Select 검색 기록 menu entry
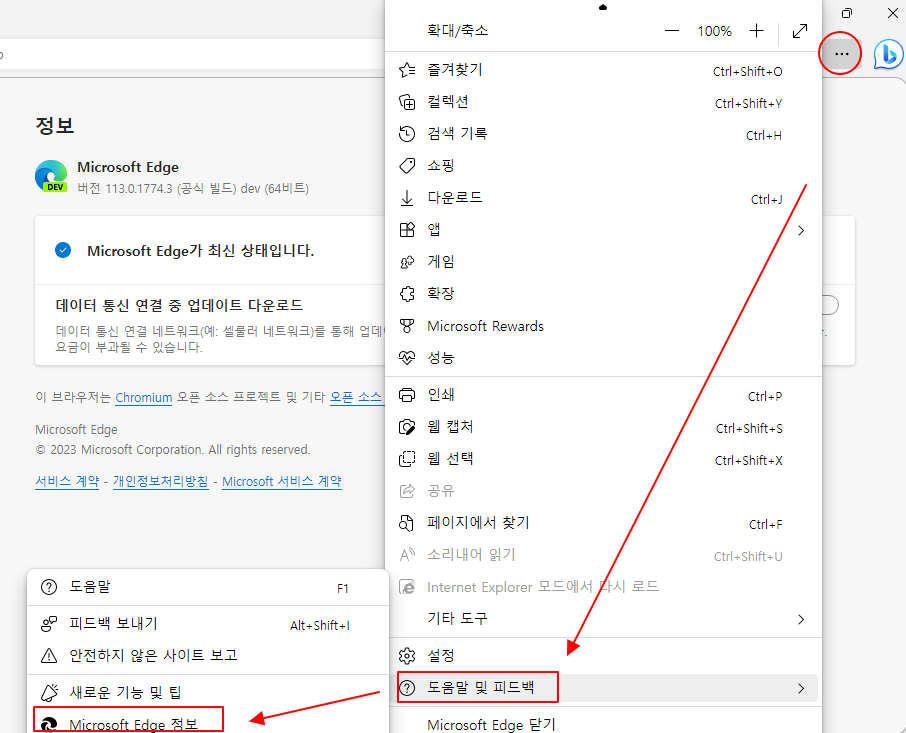The width and height of the screenshot is (906, 733). coord(603,134)
